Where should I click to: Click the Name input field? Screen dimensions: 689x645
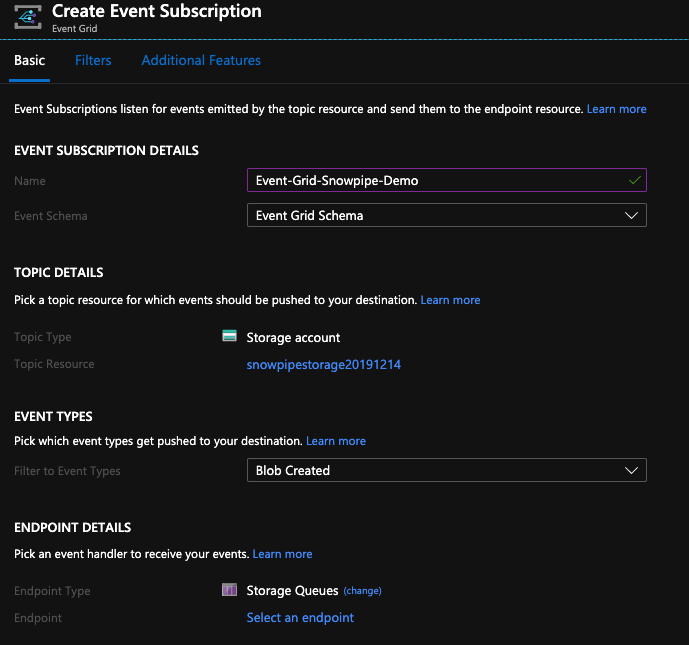(446, 180)
